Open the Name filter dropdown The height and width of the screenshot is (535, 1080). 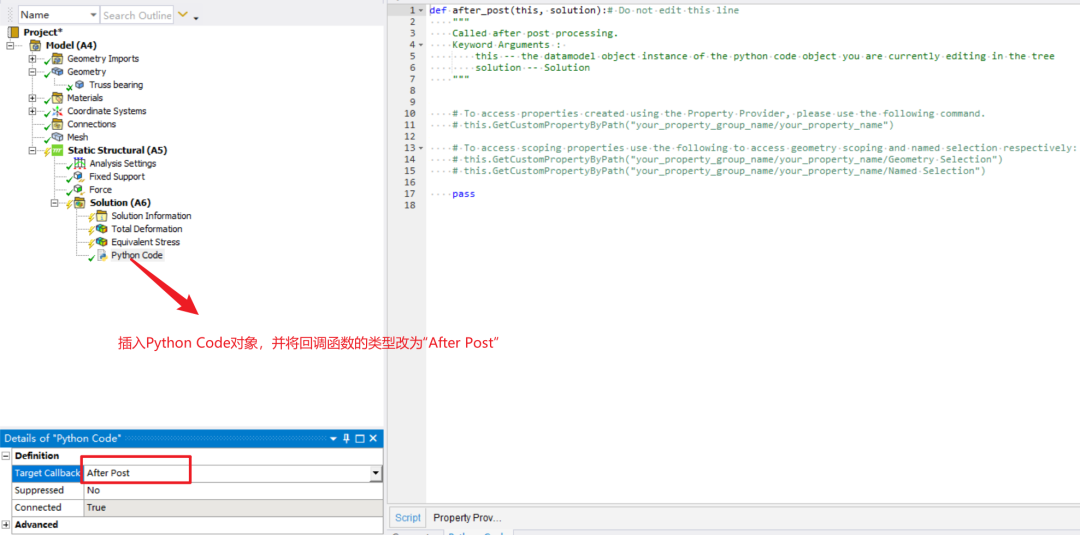point(94,15)
